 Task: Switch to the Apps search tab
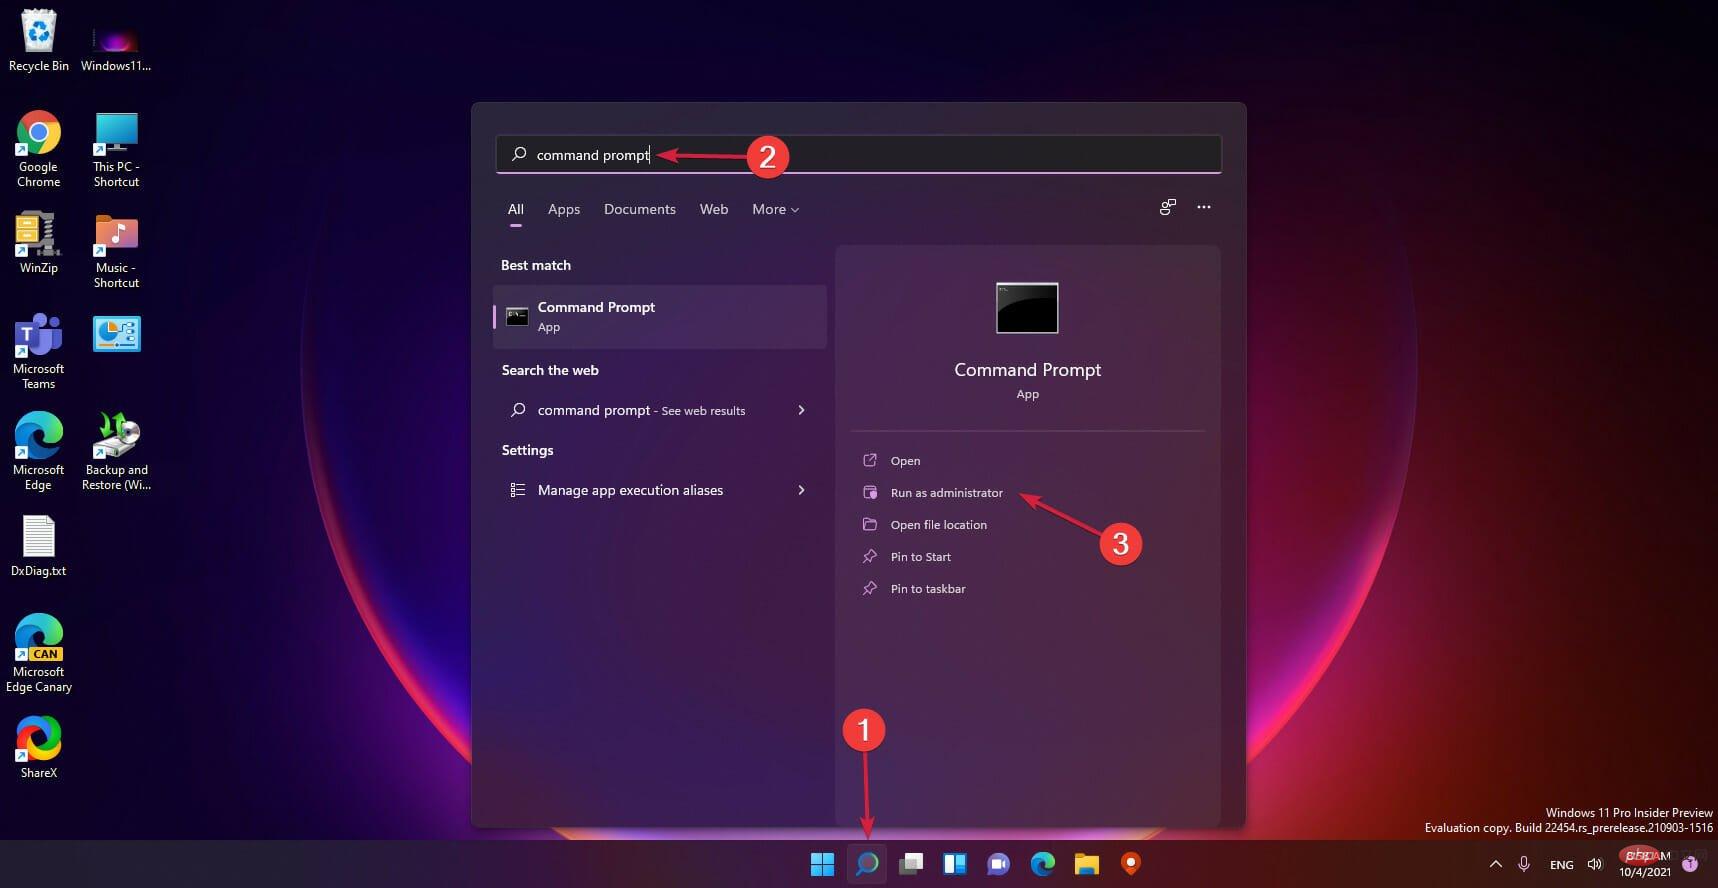(x=564, y=209)
